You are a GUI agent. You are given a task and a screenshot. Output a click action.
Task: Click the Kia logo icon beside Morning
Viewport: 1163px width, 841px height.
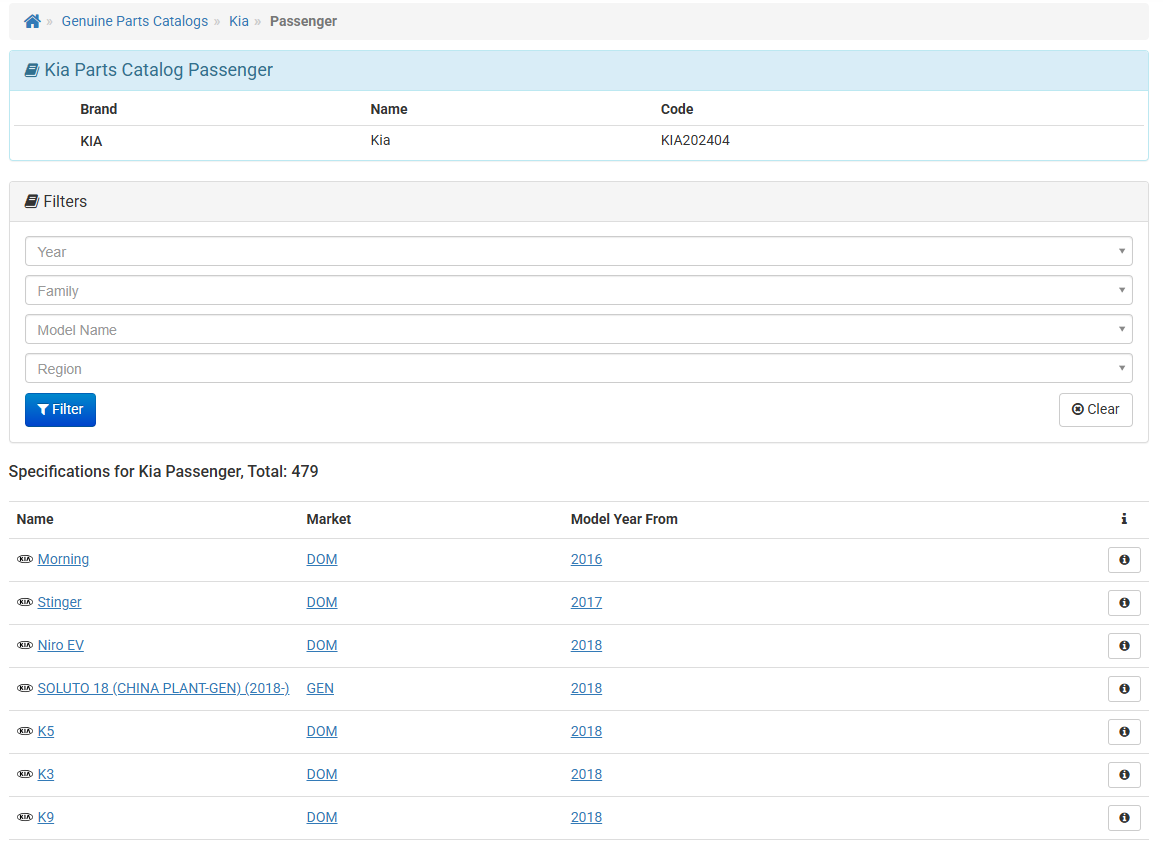tap(25, 559)
